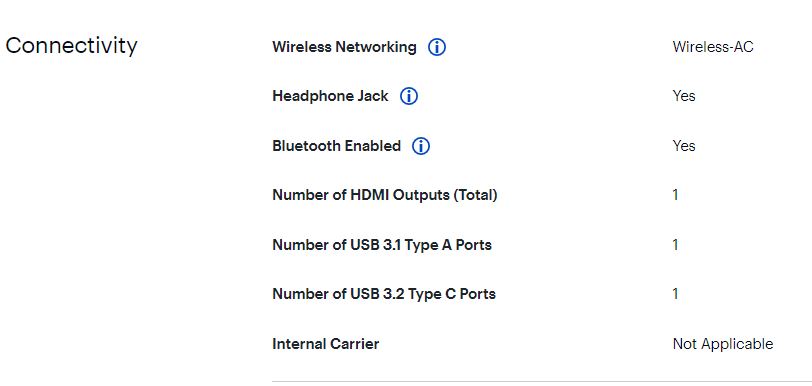Viewport: 812px width, 386px height.
Task: Select the Connectivity section heading
Action: [71, 46]
